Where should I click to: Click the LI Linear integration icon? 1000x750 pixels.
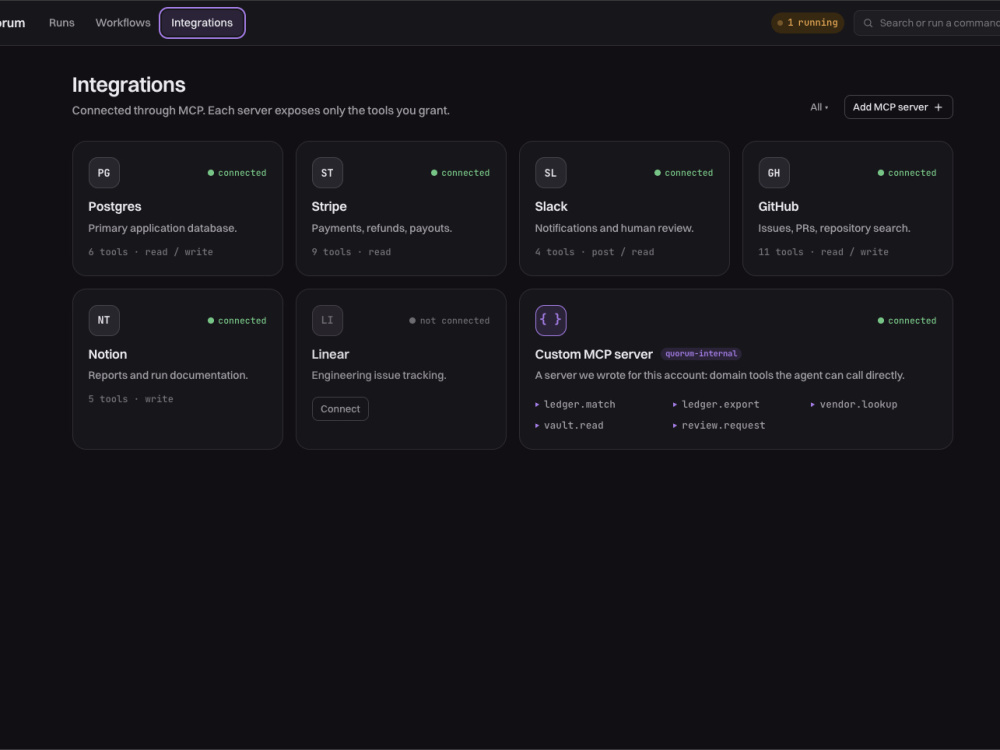point(327,320)
